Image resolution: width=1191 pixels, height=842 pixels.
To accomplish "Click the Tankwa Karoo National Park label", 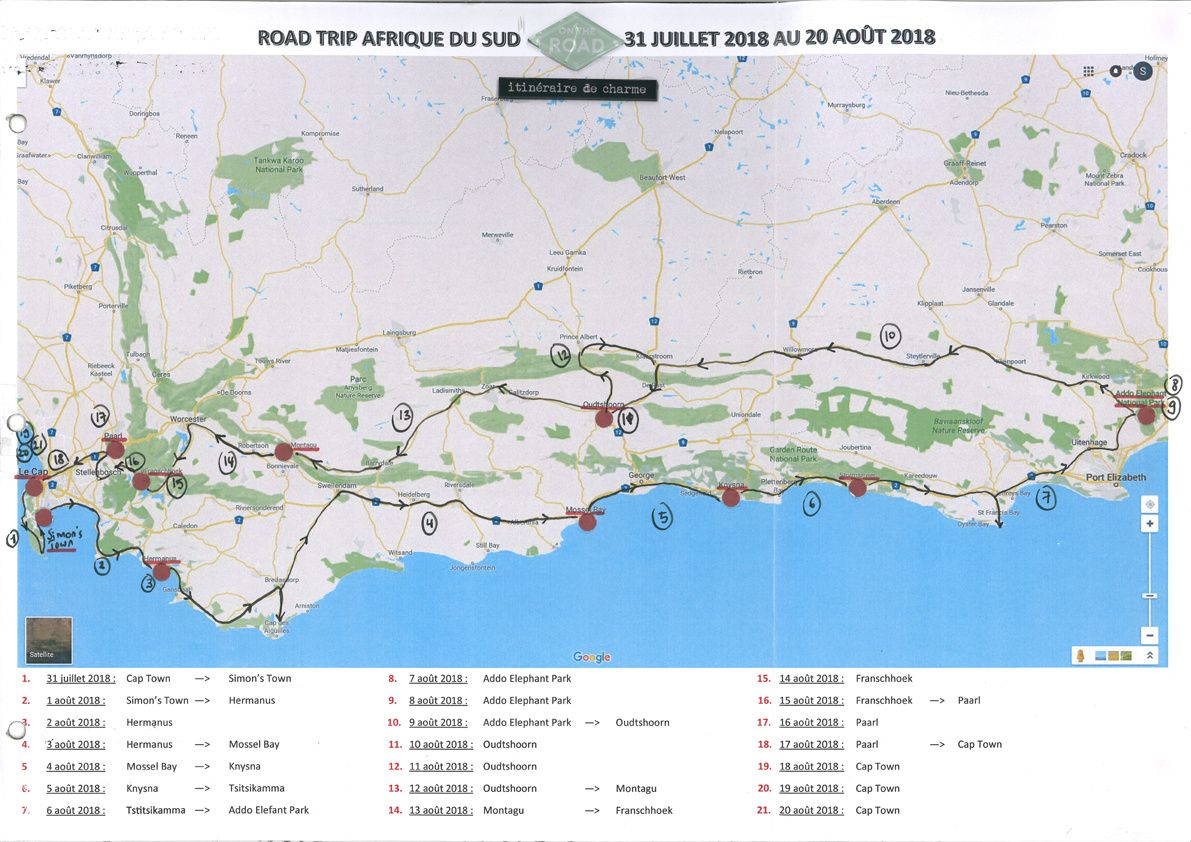I will tap(278, 165).
